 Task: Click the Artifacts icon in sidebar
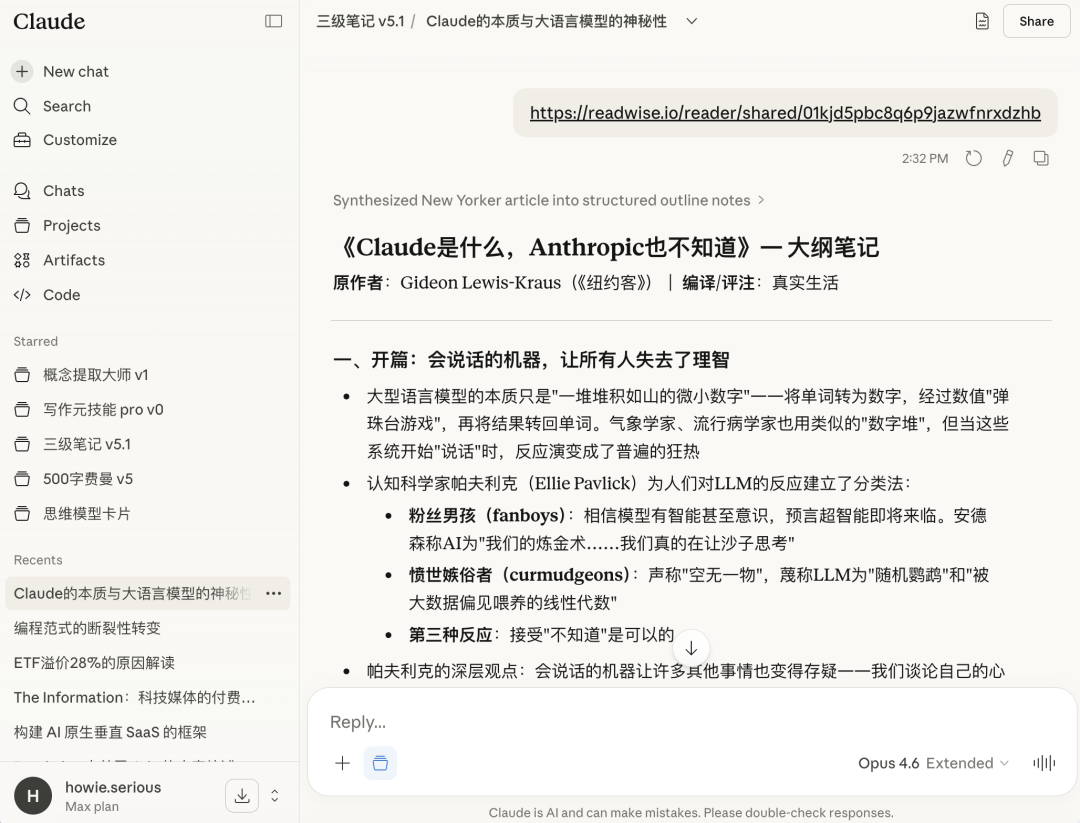pos(22,260)
